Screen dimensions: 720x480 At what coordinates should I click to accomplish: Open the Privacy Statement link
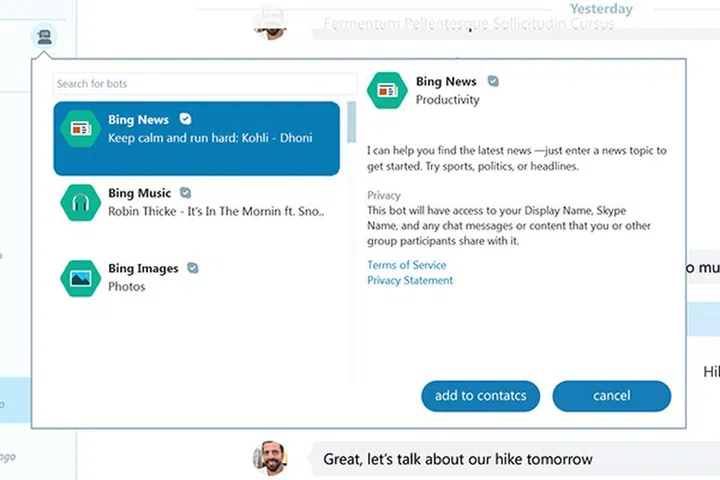tap(410, 281)
